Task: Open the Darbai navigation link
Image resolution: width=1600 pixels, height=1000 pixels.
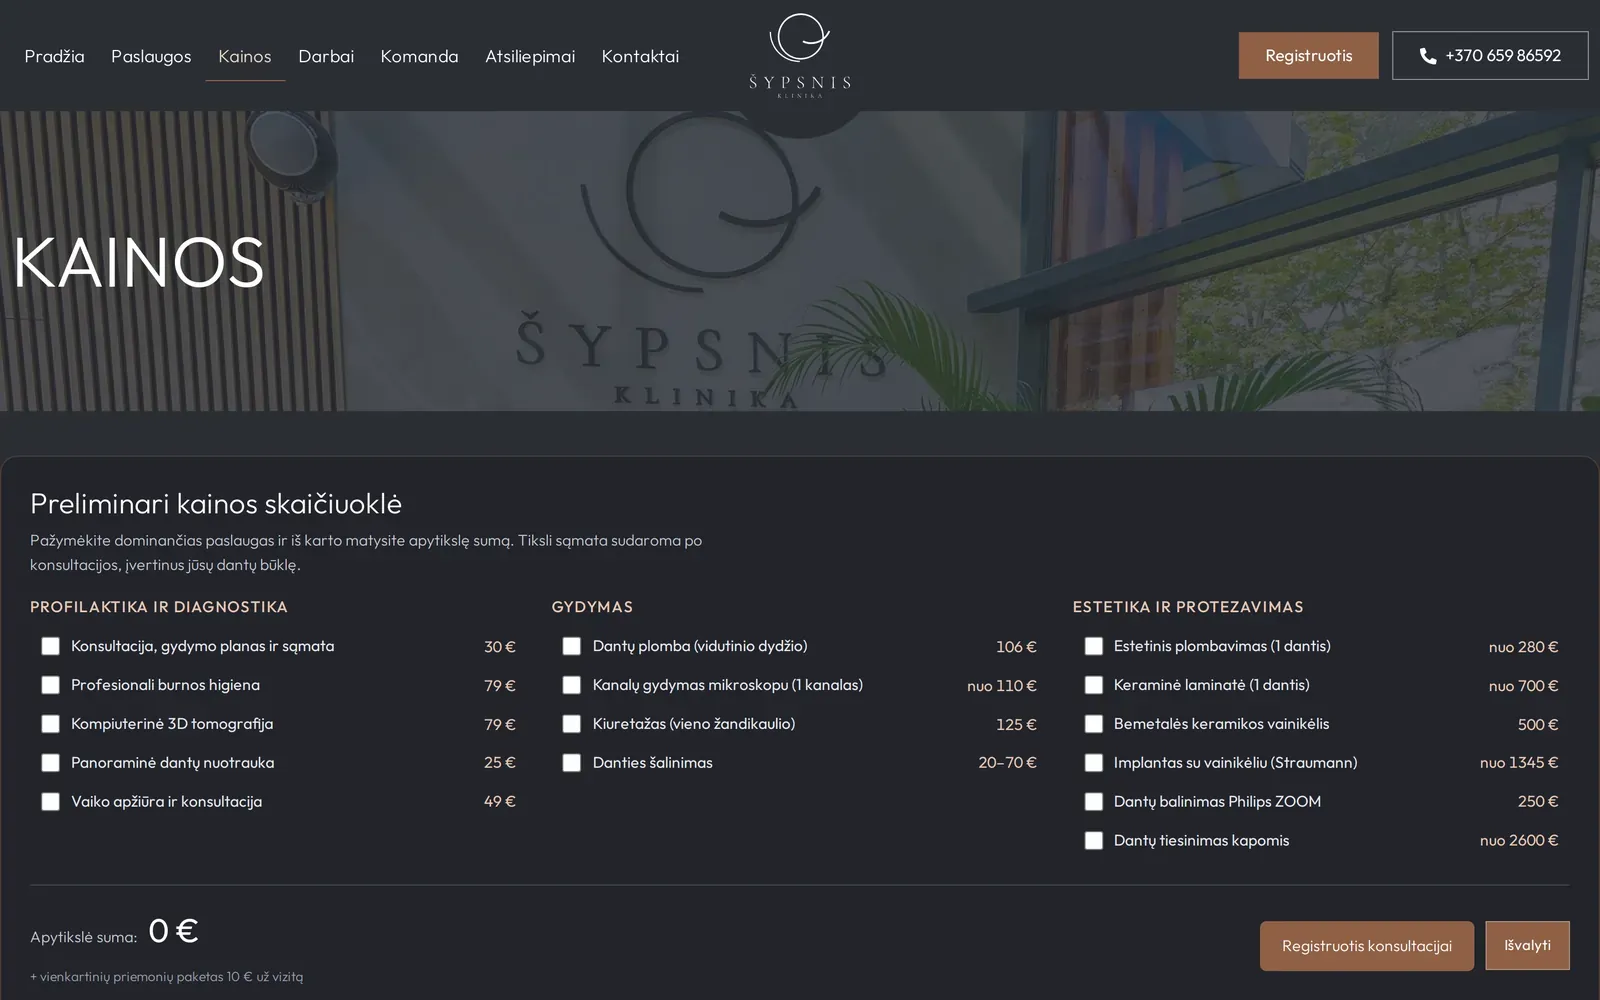Action: [326, 56]
